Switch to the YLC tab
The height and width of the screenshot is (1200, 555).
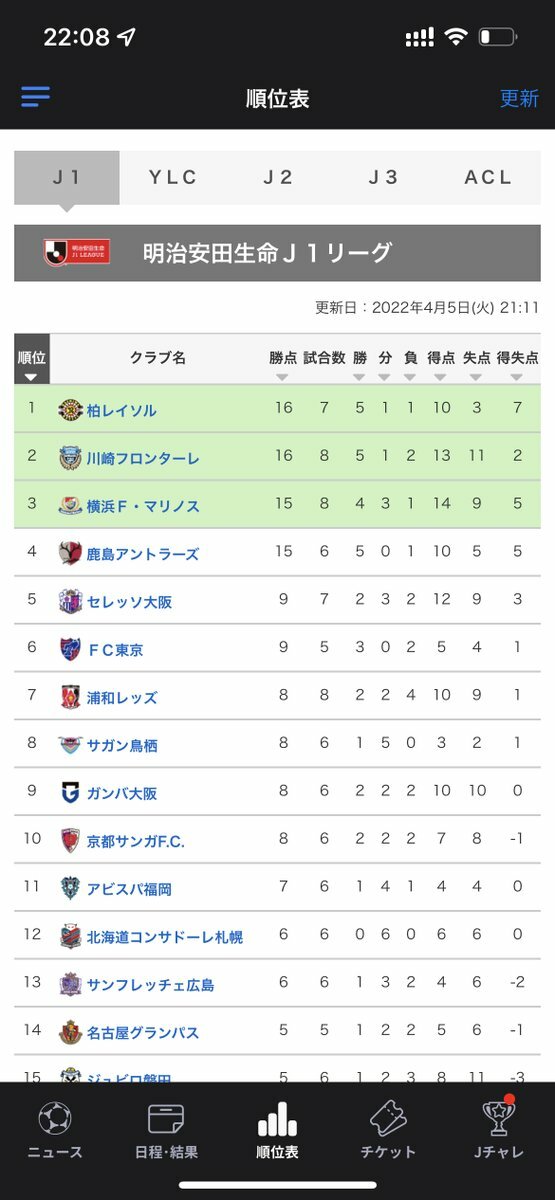[x=173, y=177]
